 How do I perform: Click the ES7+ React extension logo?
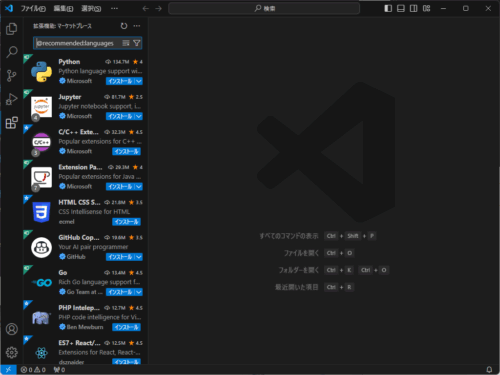(x=41, y=353)
